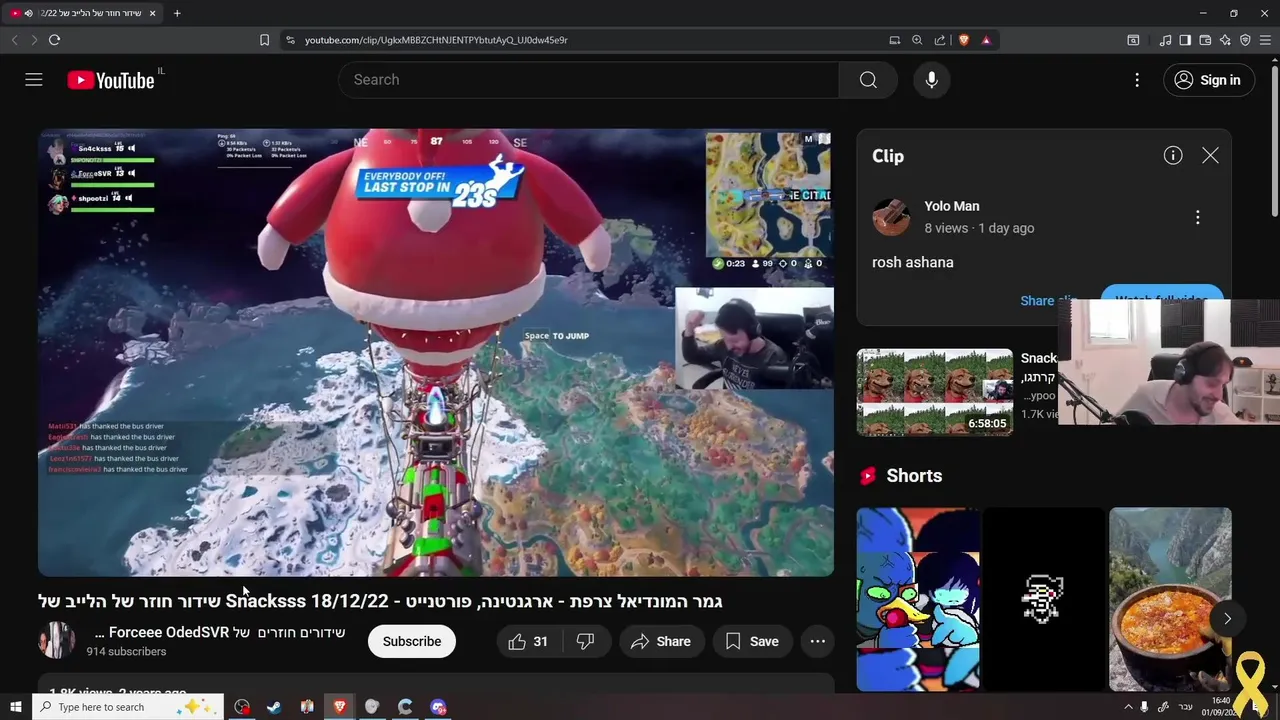Open Brave browser from the taskbar
Screen dimensions: 1280x720
pyautogui.click(x=340, y=707)
